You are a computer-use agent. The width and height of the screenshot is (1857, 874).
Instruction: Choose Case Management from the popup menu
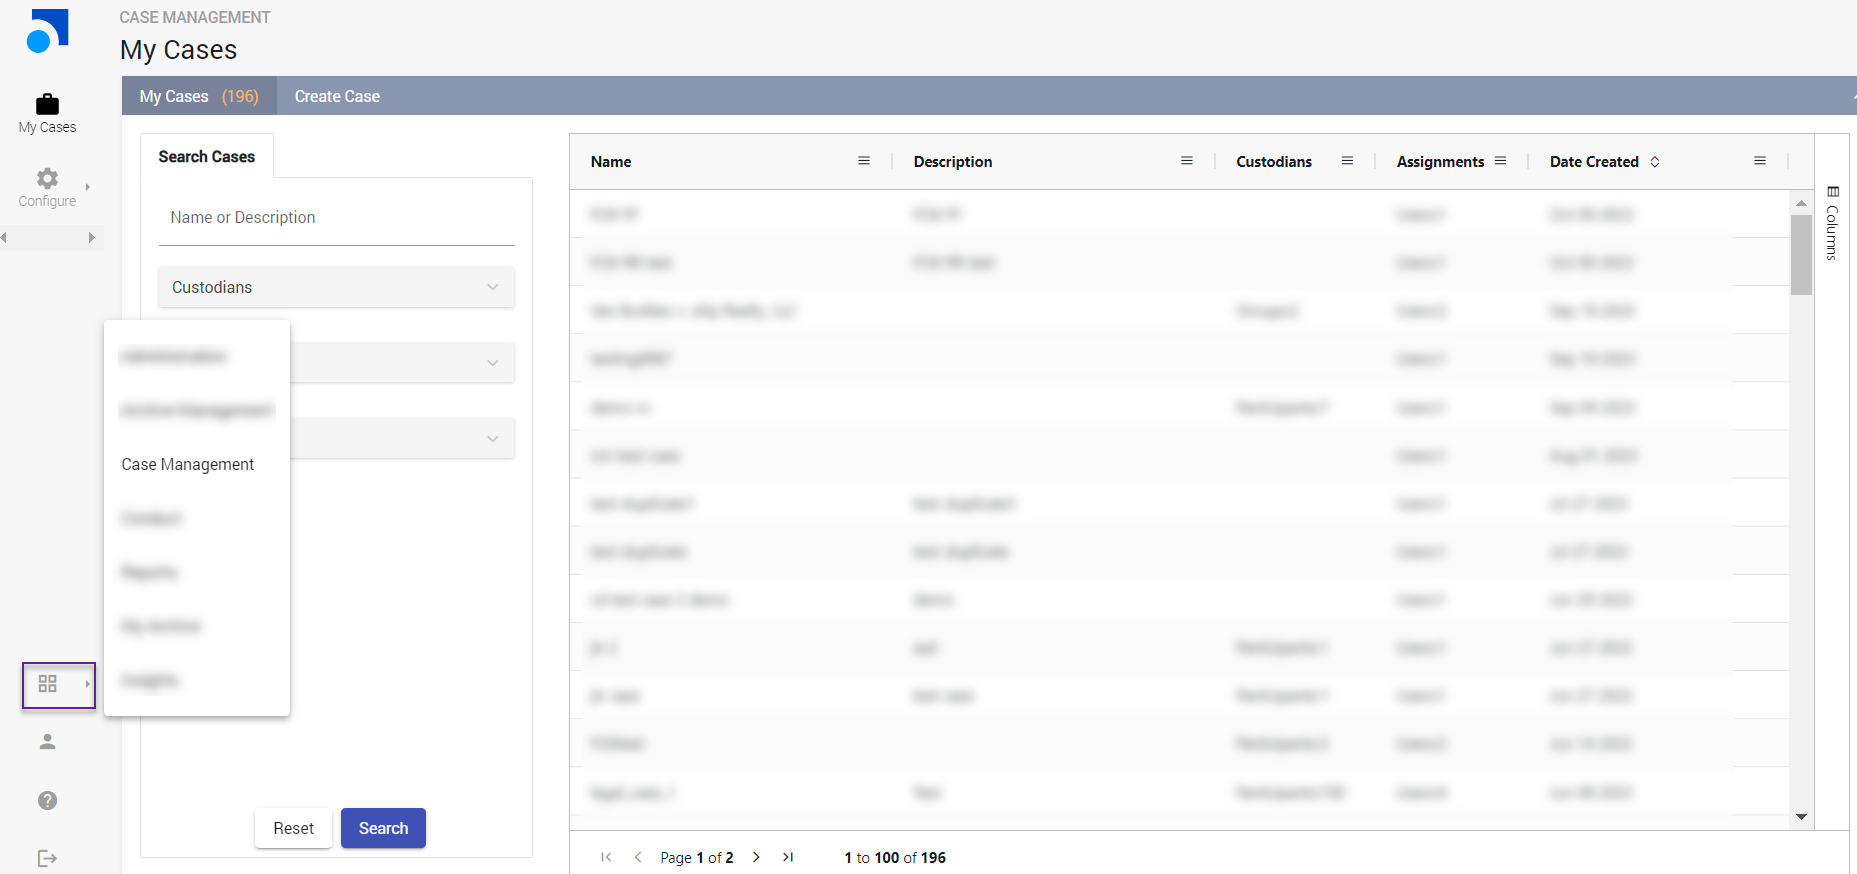(x=188, y=464)
